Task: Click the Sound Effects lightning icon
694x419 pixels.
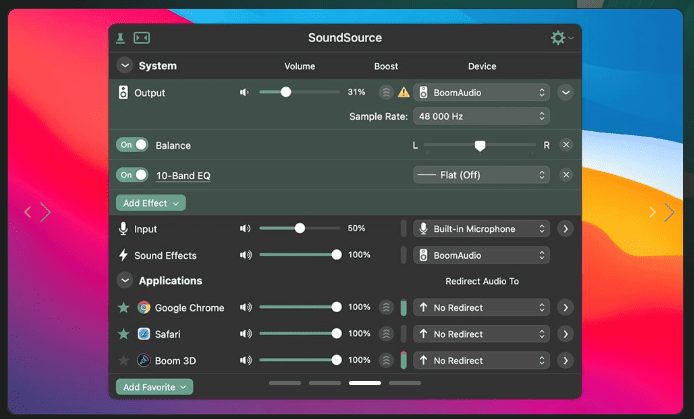Action: (x=123, y=255)
